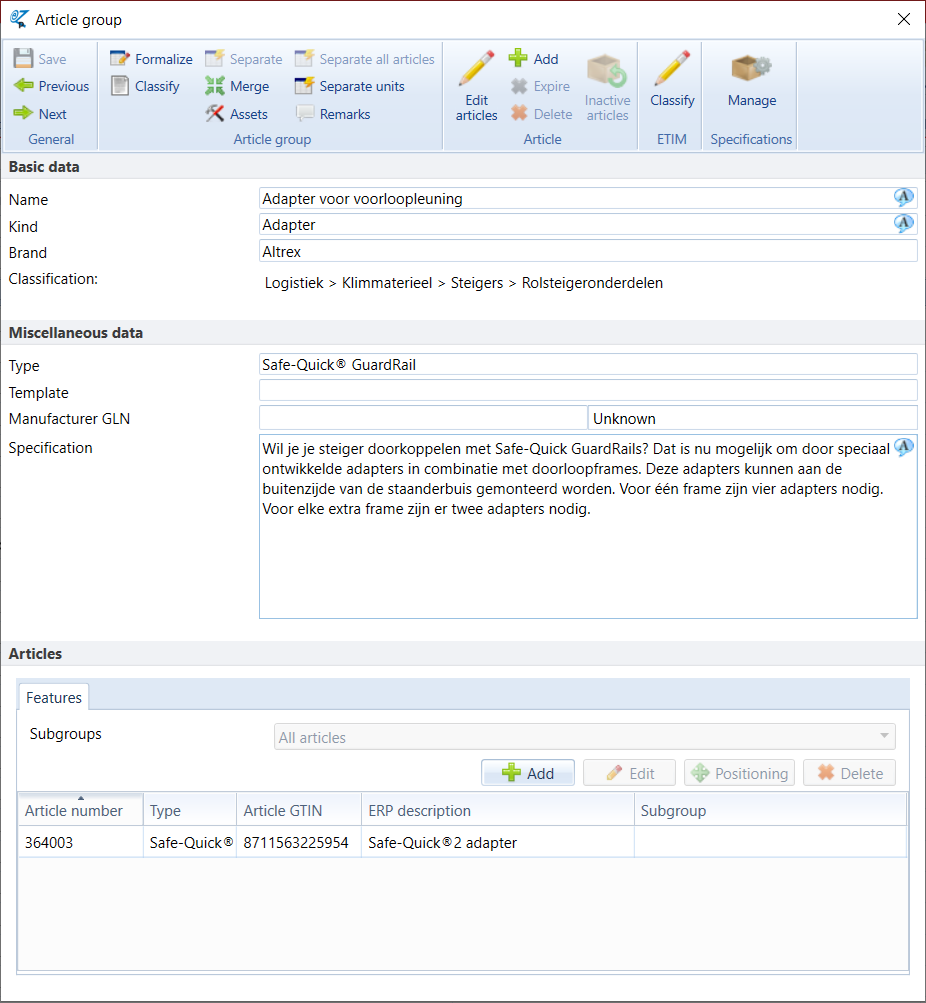Click the translate icon beside the Kind field

tap(904, 223)
